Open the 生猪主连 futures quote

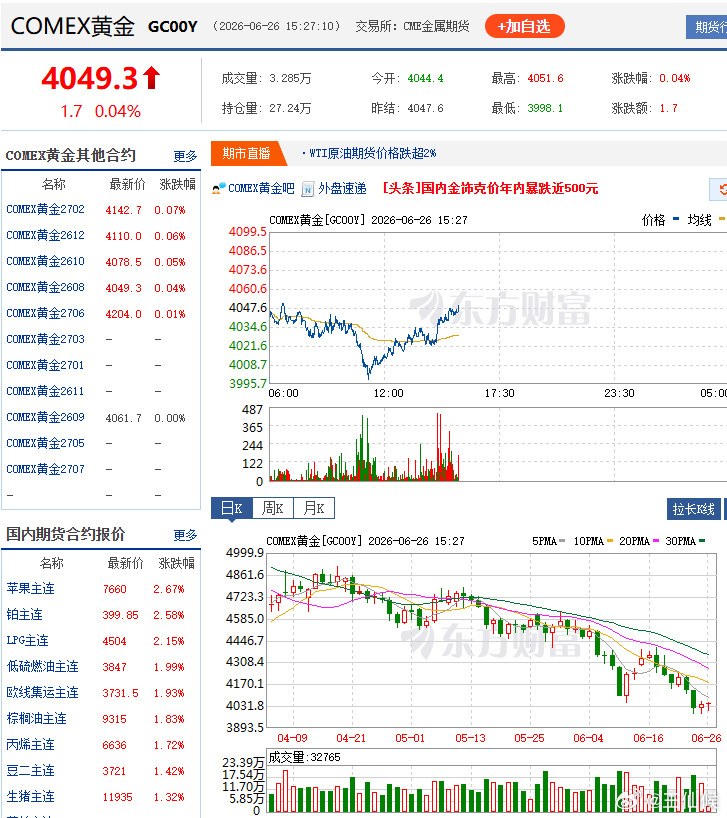[x=30, y=797]
